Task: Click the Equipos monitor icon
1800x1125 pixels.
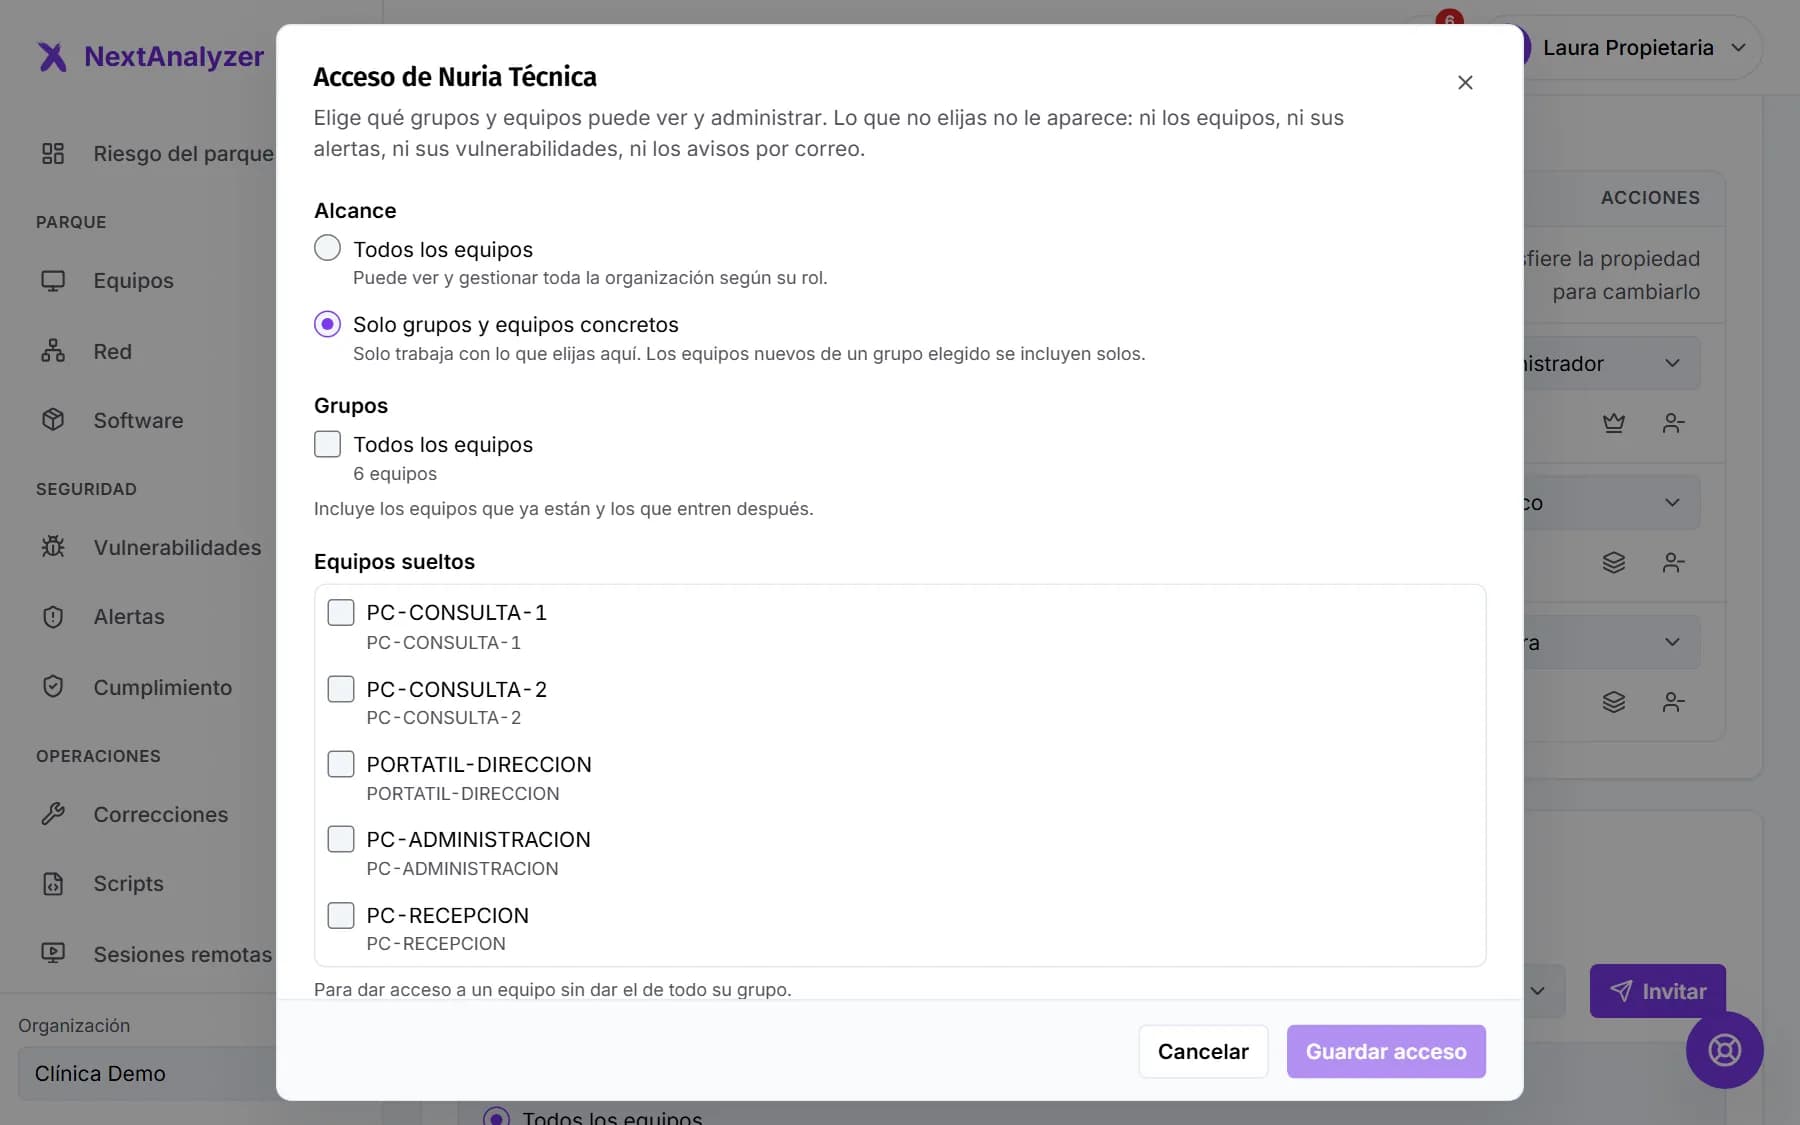Action: coord(53,281)
